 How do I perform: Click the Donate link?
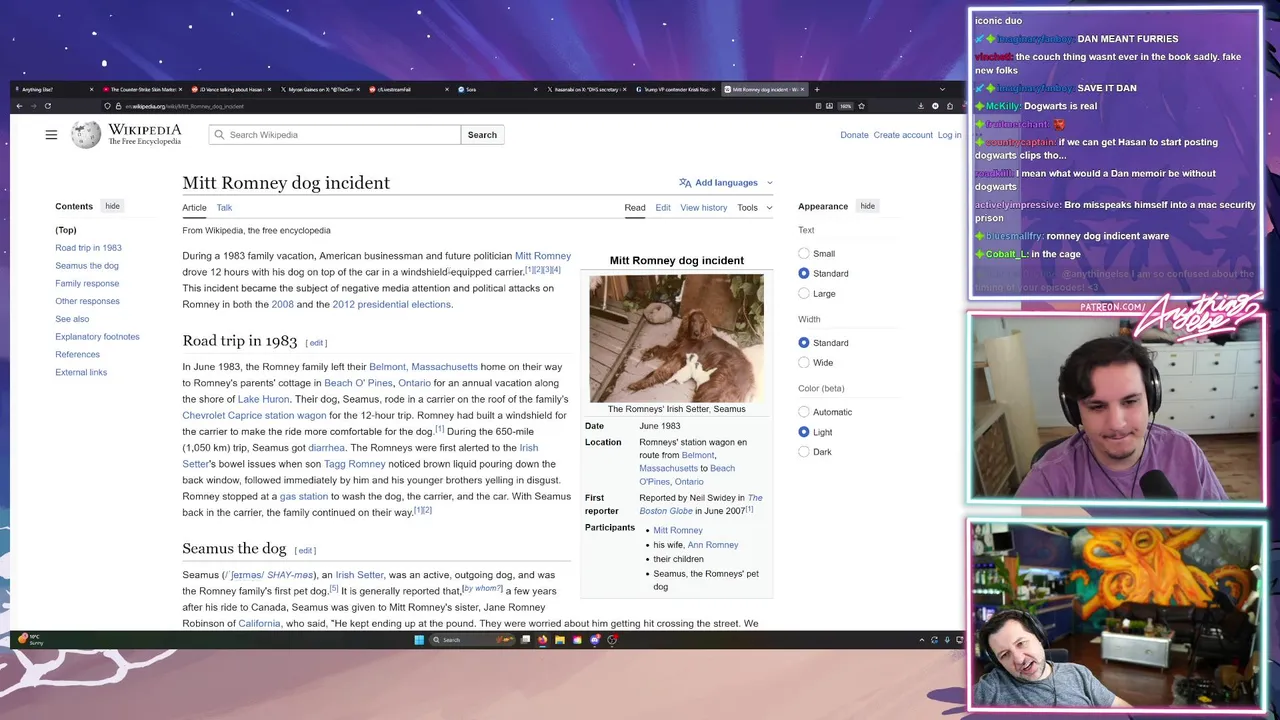854,135
